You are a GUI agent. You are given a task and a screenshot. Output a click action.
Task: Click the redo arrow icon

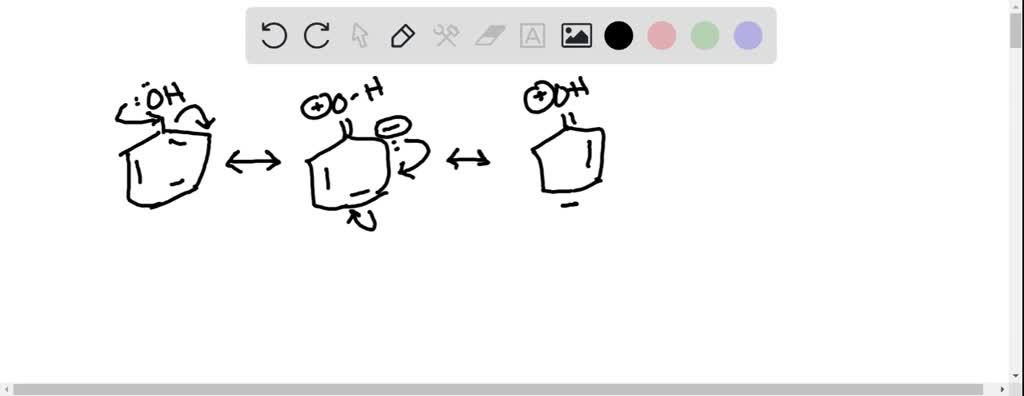[317, 35]
